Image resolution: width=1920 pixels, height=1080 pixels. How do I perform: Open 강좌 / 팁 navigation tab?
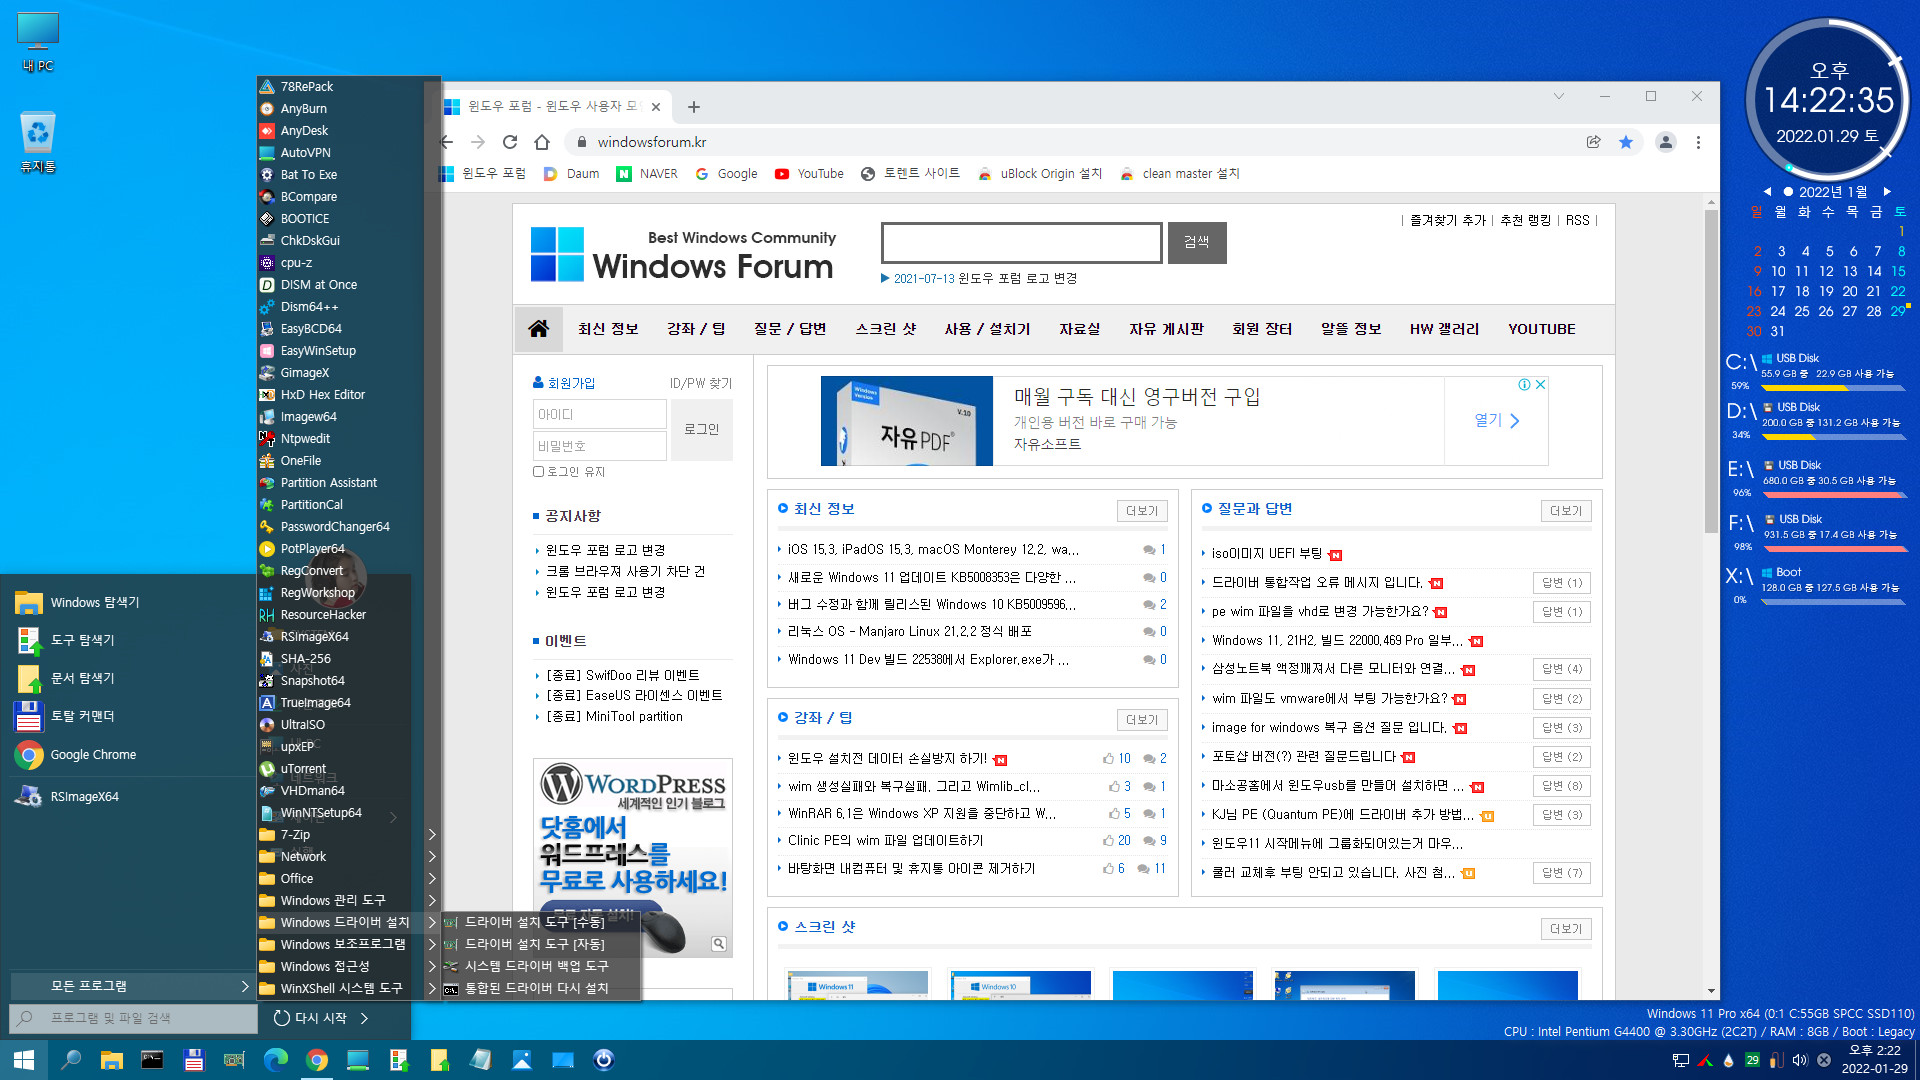click(696, 329)
